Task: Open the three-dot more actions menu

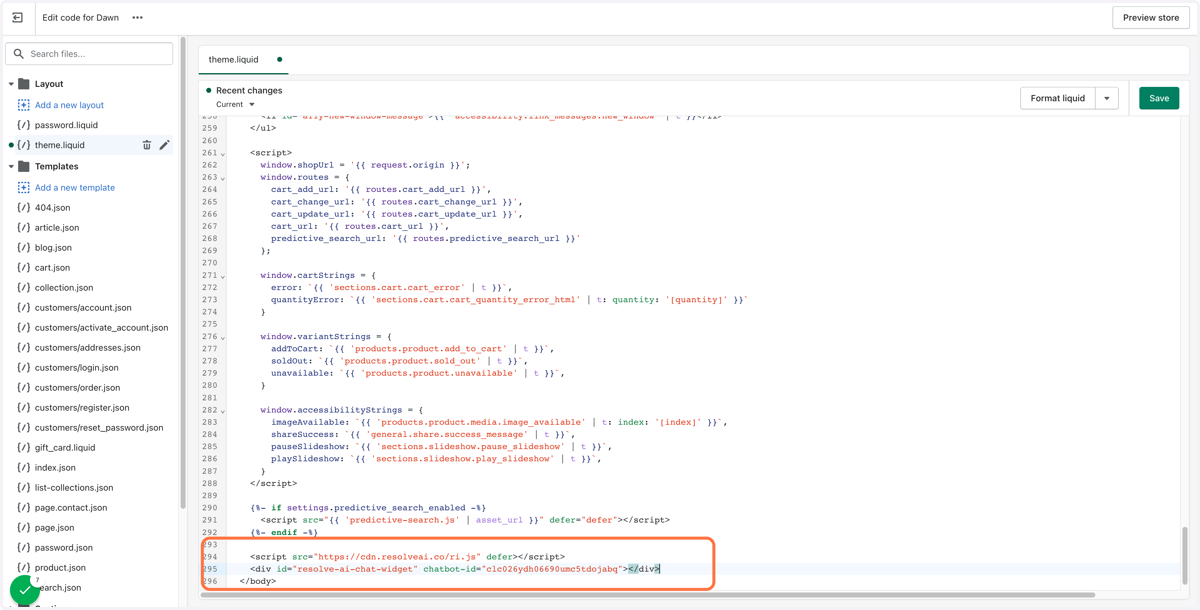Action: [138, 18]
